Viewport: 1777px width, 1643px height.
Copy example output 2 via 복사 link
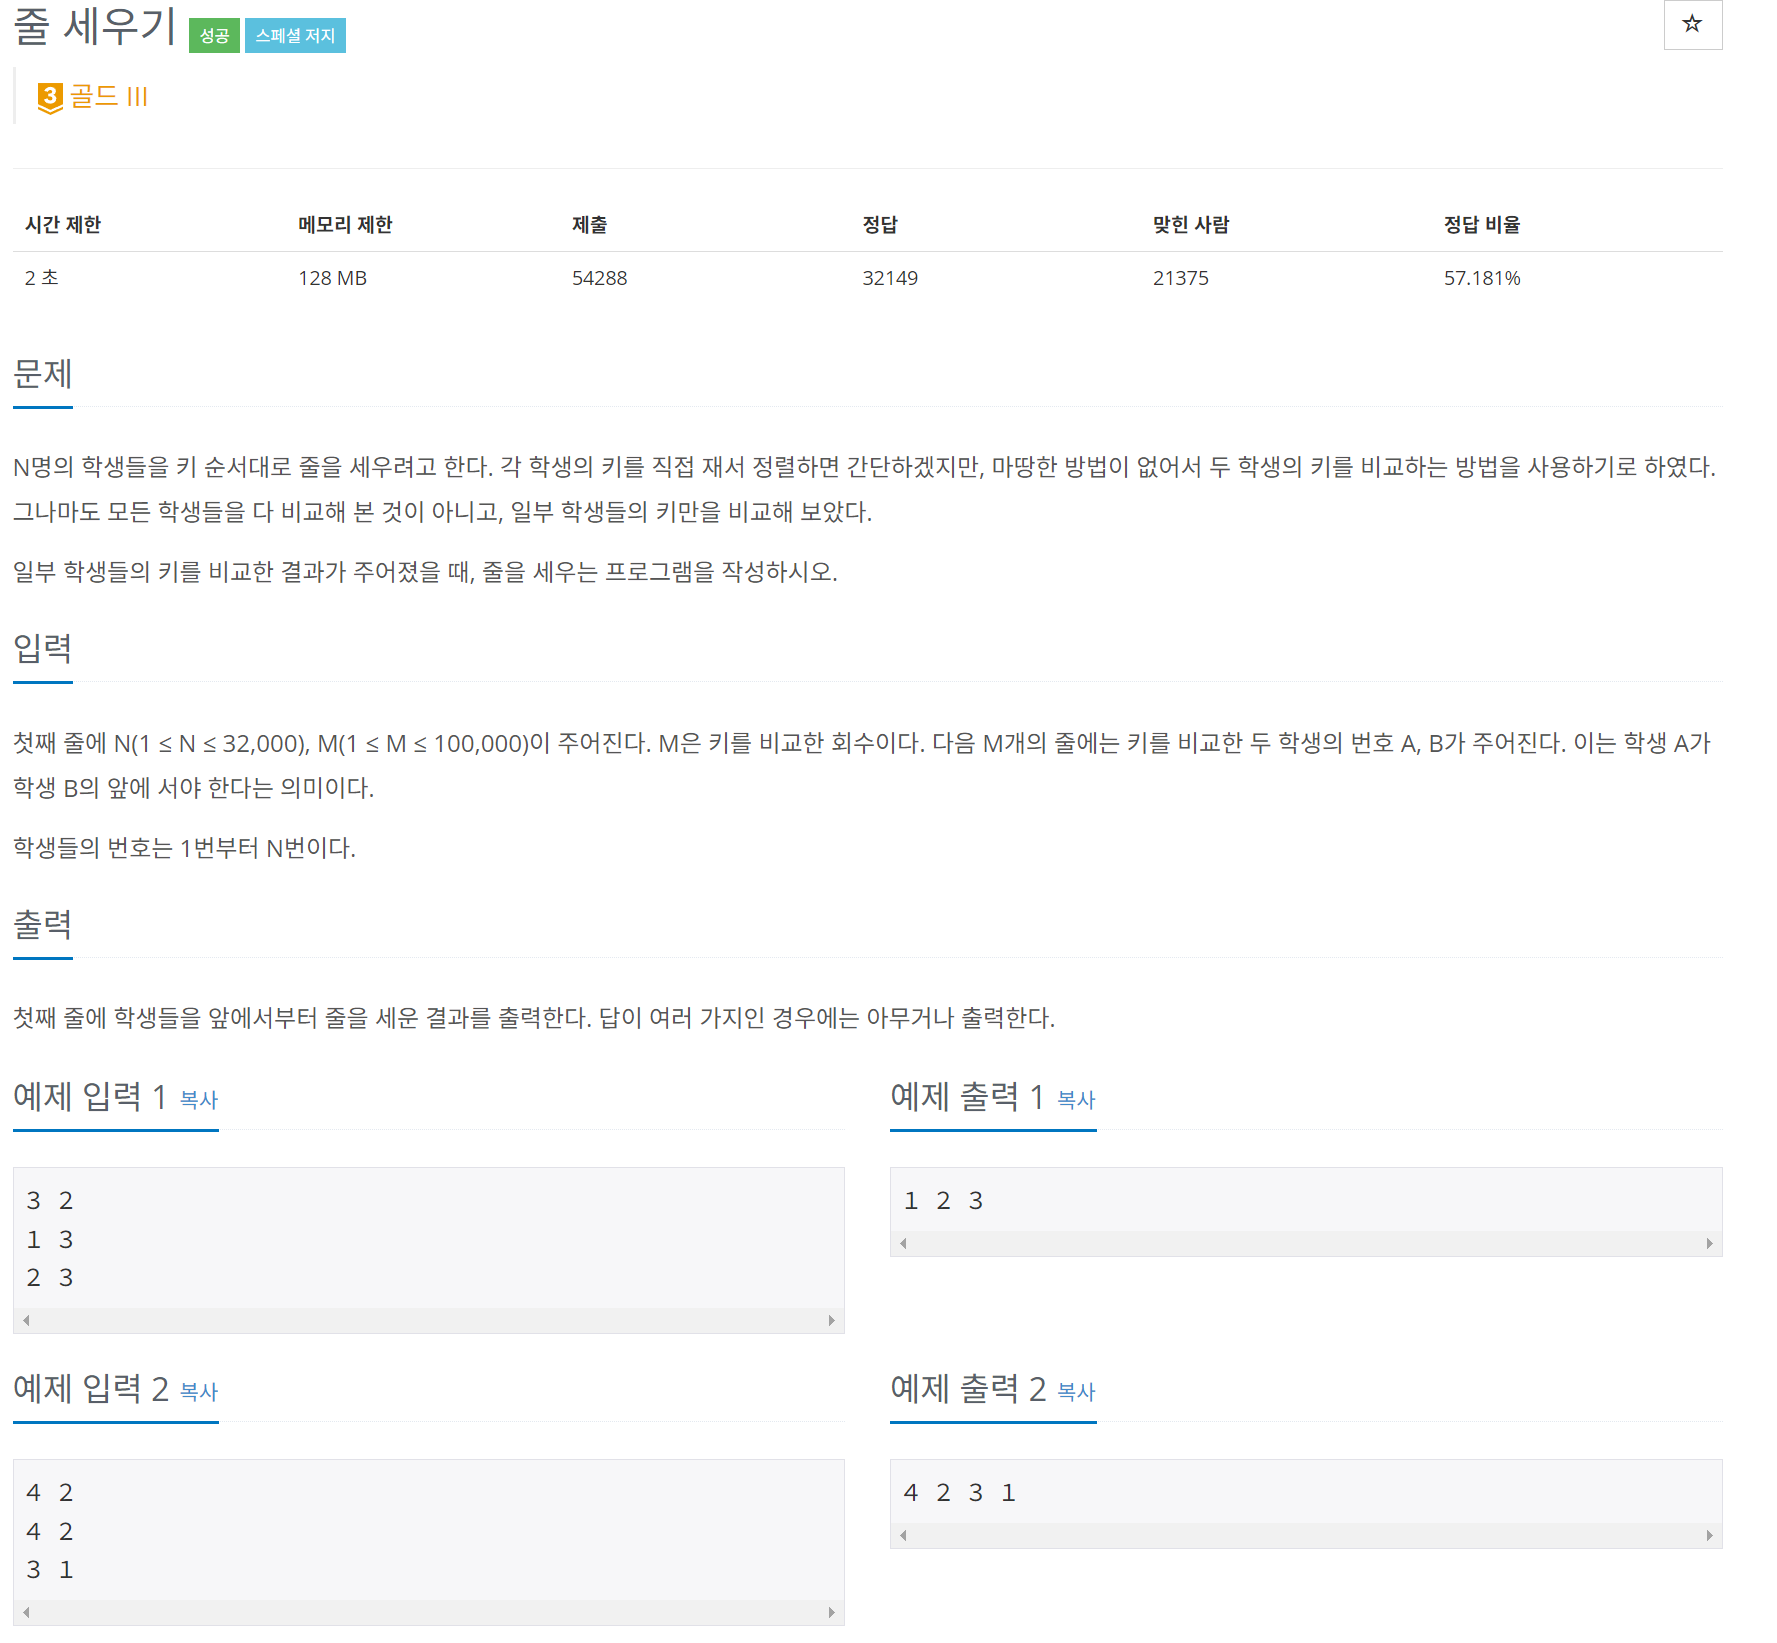(x=1076, y=1392)
